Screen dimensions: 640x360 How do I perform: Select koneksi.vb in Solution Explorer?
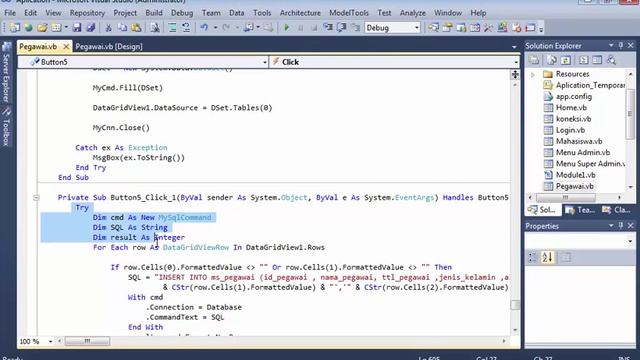pos(573,119)
